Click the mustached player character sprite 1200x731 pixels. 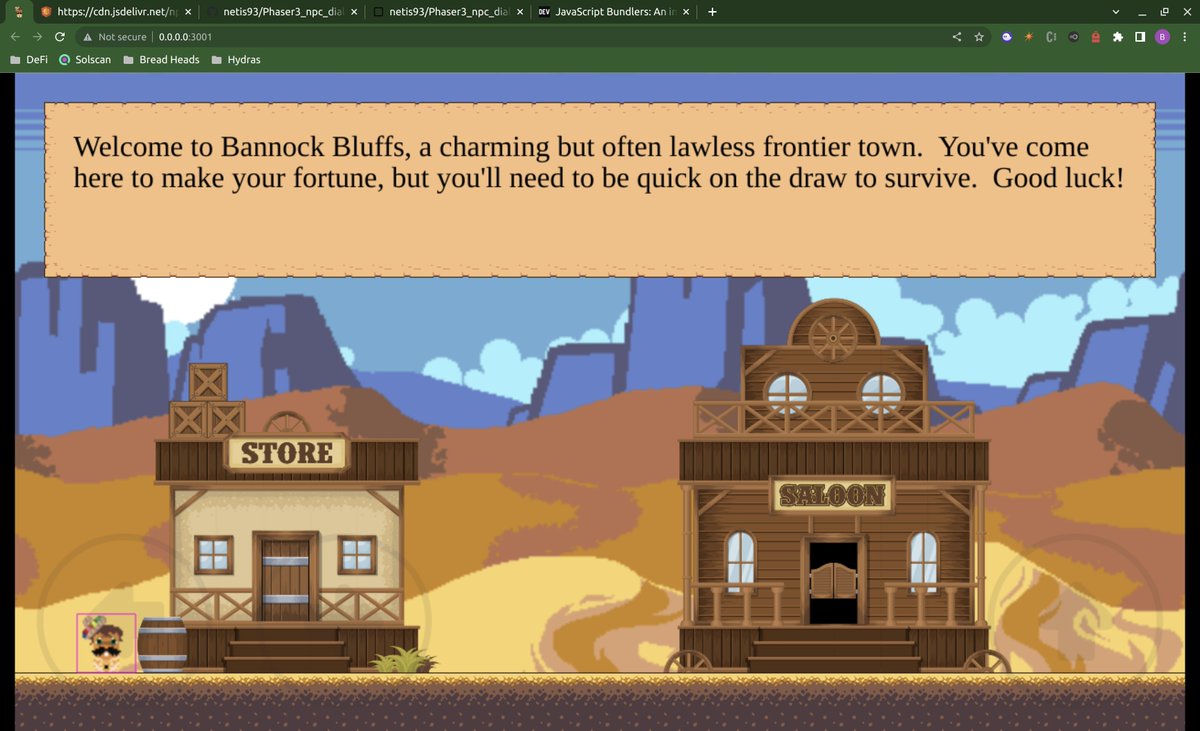pyautogui.click(x=106, y=643)
